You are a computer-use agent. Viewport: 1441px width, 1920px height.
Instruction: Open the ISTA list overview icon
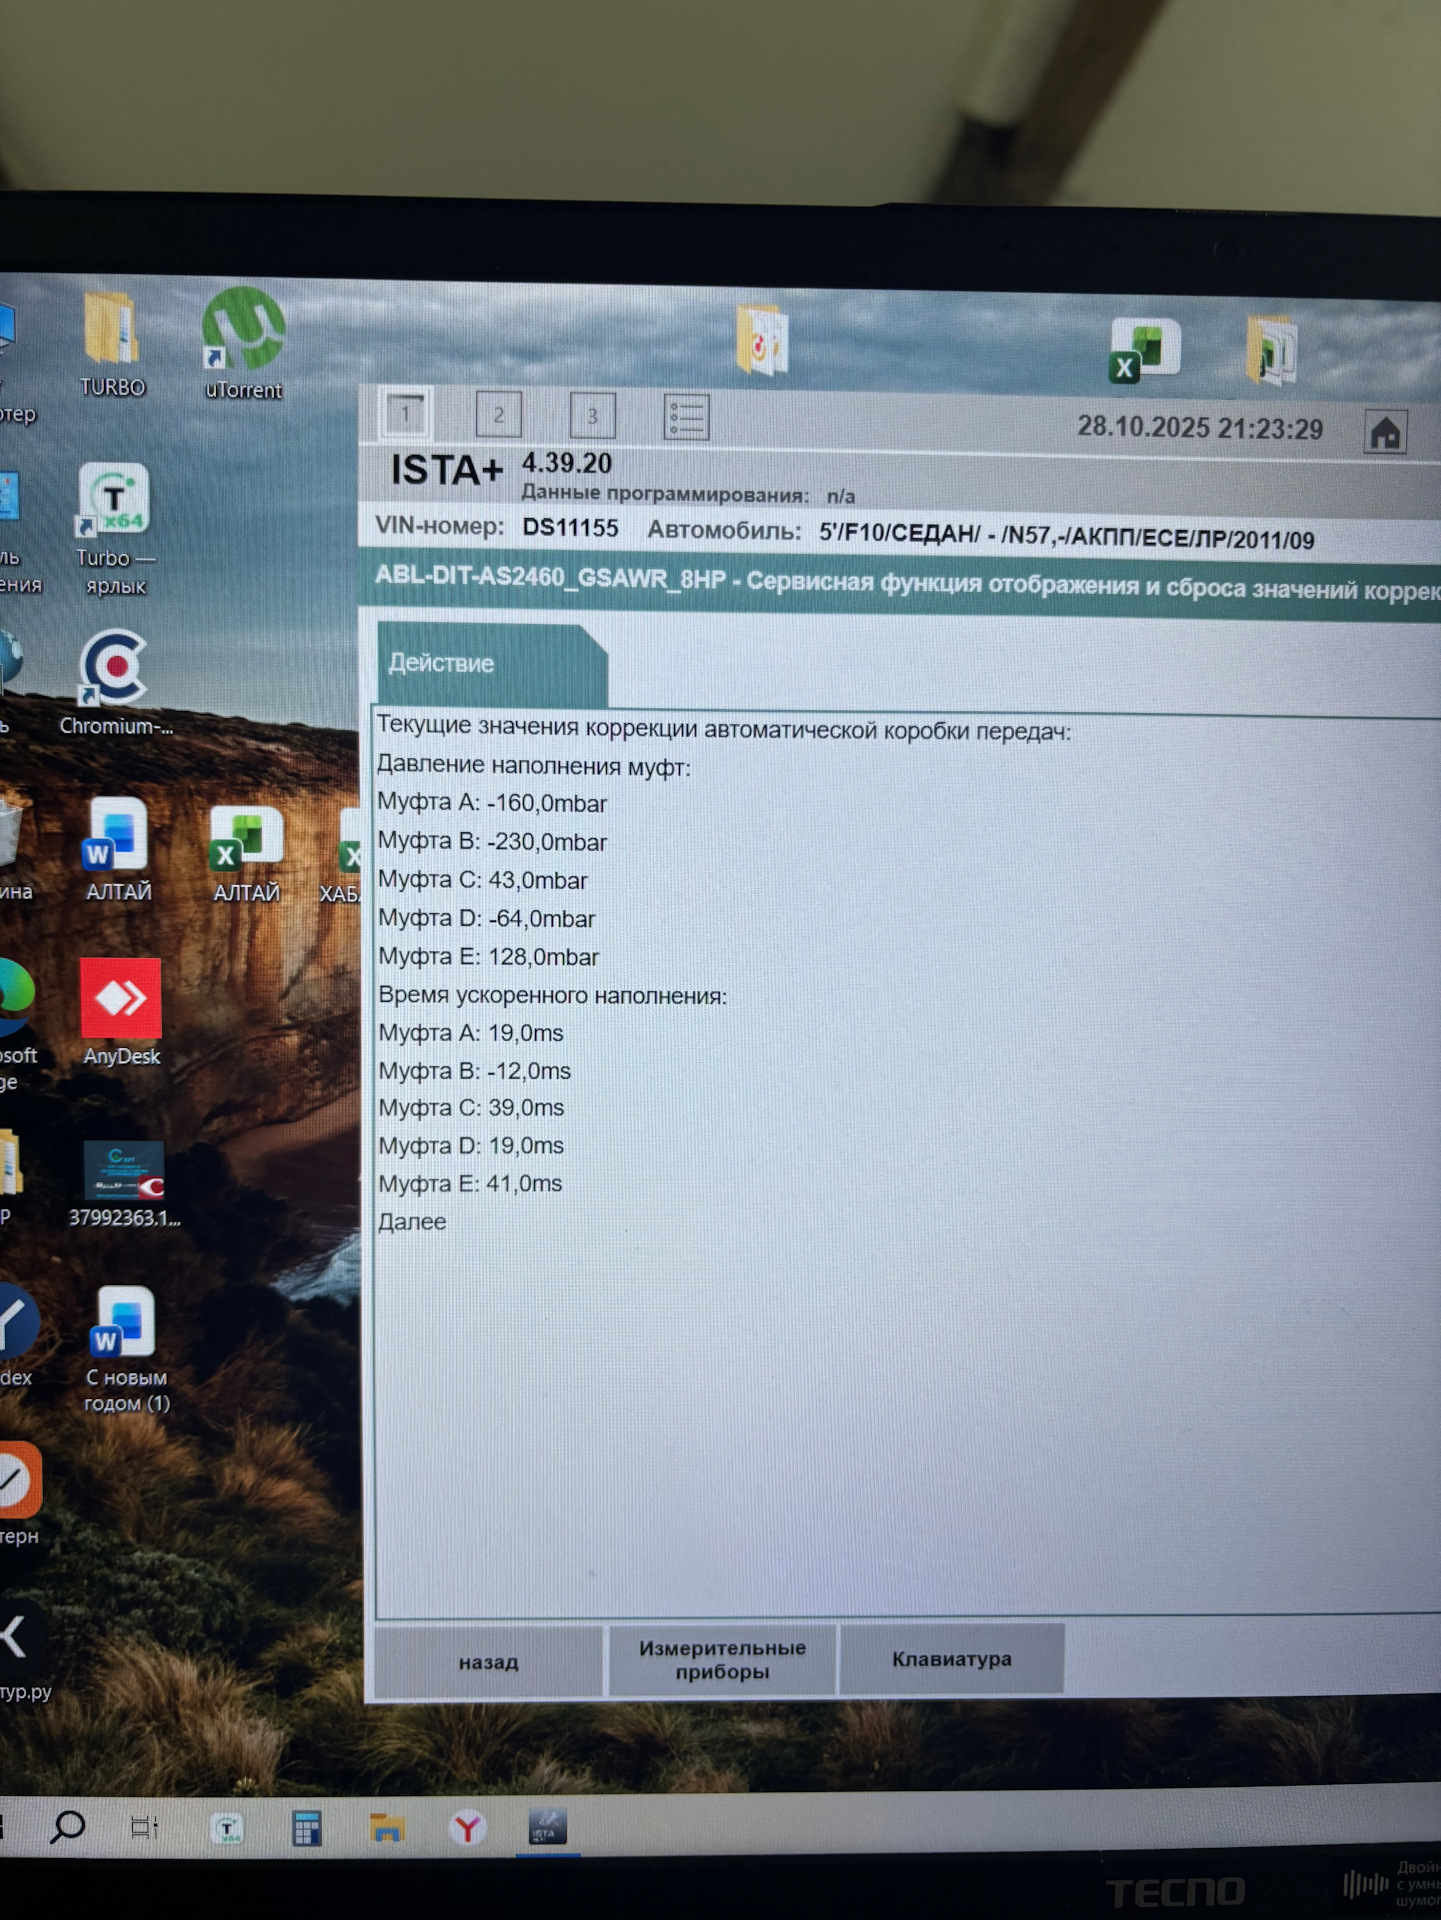[687, 417]
